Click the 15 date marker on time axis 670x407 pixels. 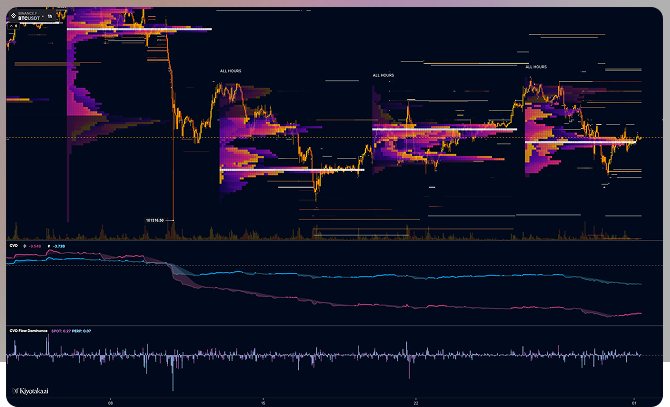point(262,400)
